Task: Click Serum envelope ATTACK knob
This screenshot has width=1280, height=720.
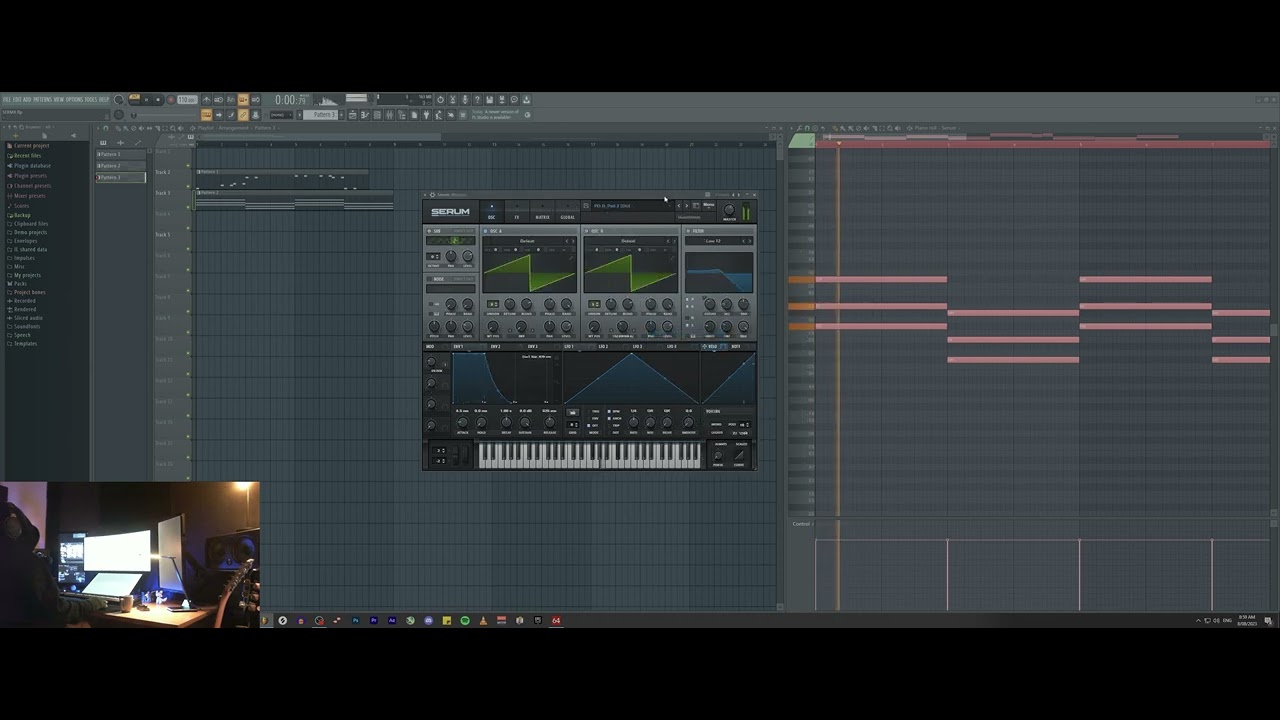Action: click(x=462, y=422)
